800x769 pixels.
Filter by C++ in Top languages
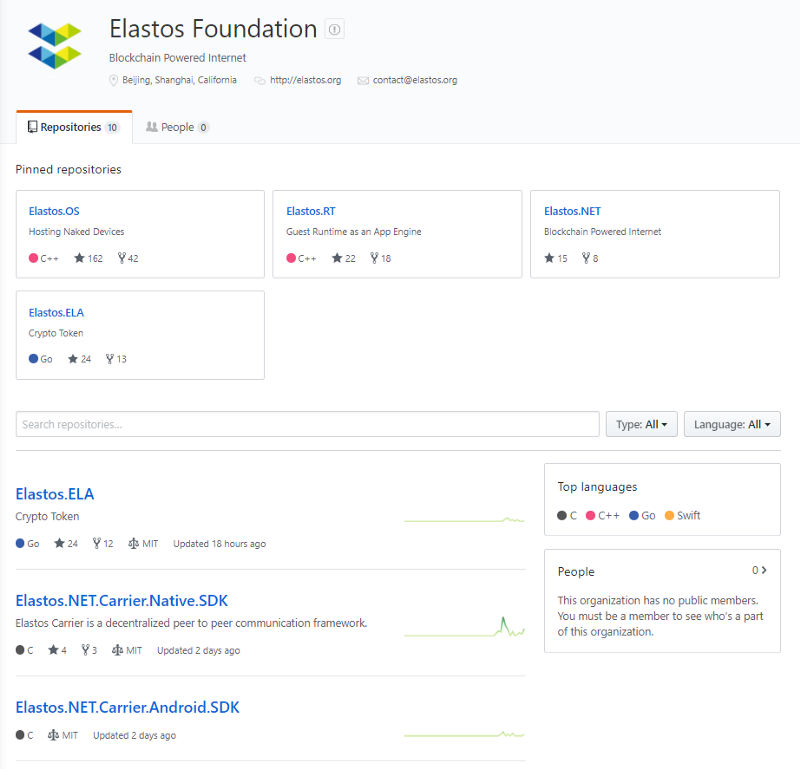[x=603, y=515]
